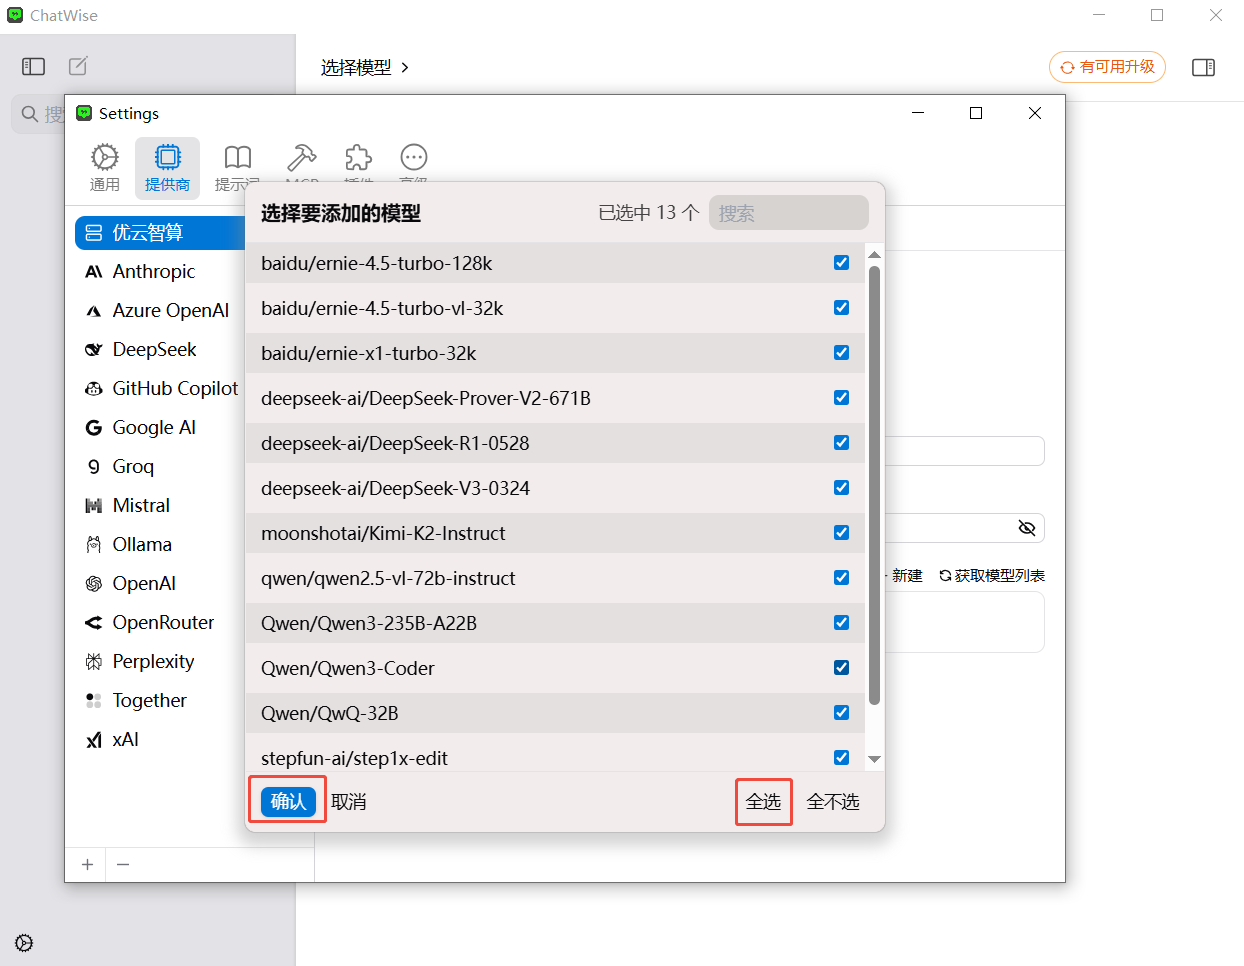
Task: Open the right side panel icon
Action: point(1204,67)
